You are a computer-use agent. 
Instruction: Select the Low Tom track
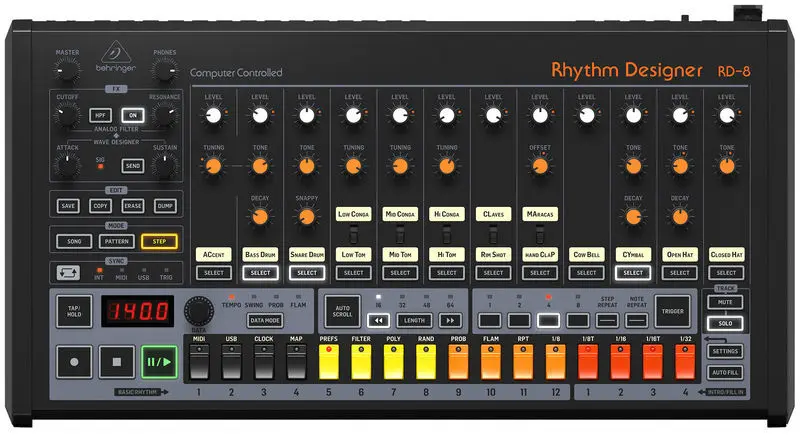tap(354, 273)
